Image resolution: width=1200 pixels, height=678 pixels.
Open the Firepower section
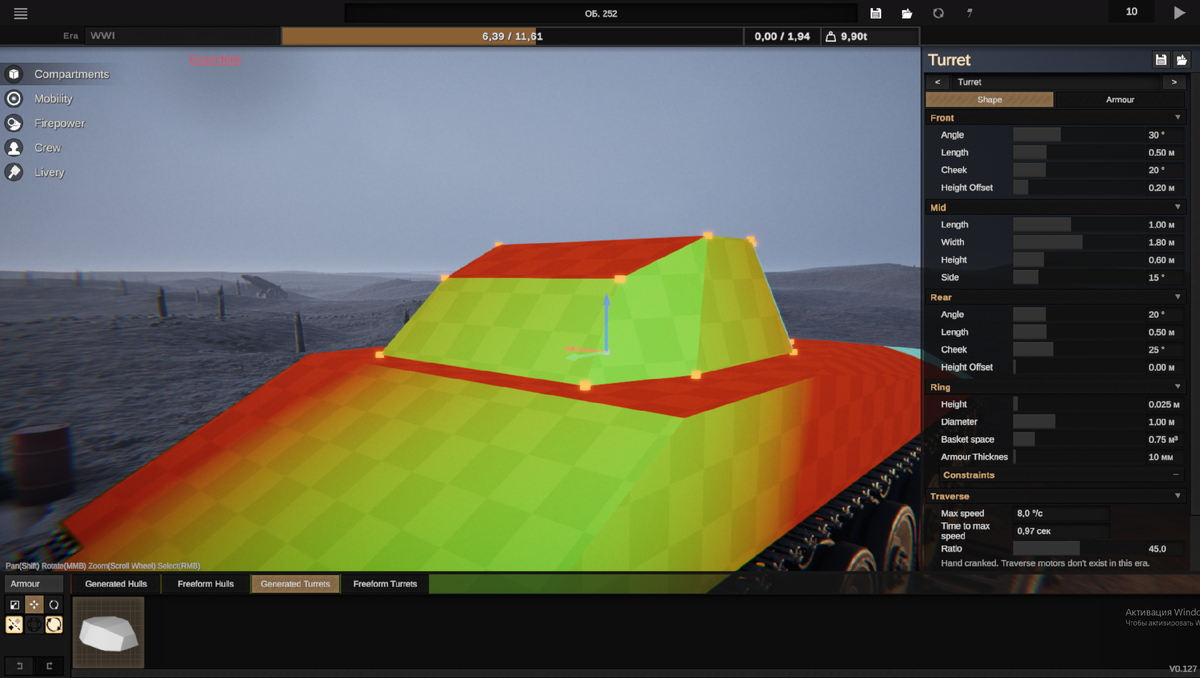pos(47,123)
